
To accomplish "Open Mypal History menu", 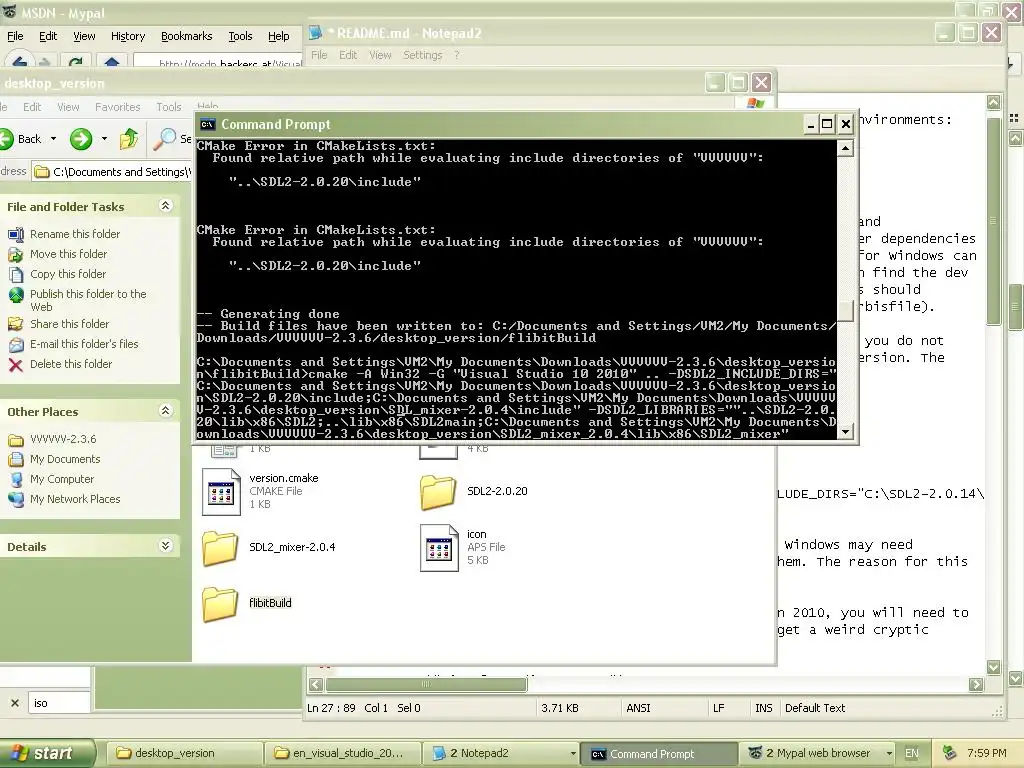I will click(128, 36).
